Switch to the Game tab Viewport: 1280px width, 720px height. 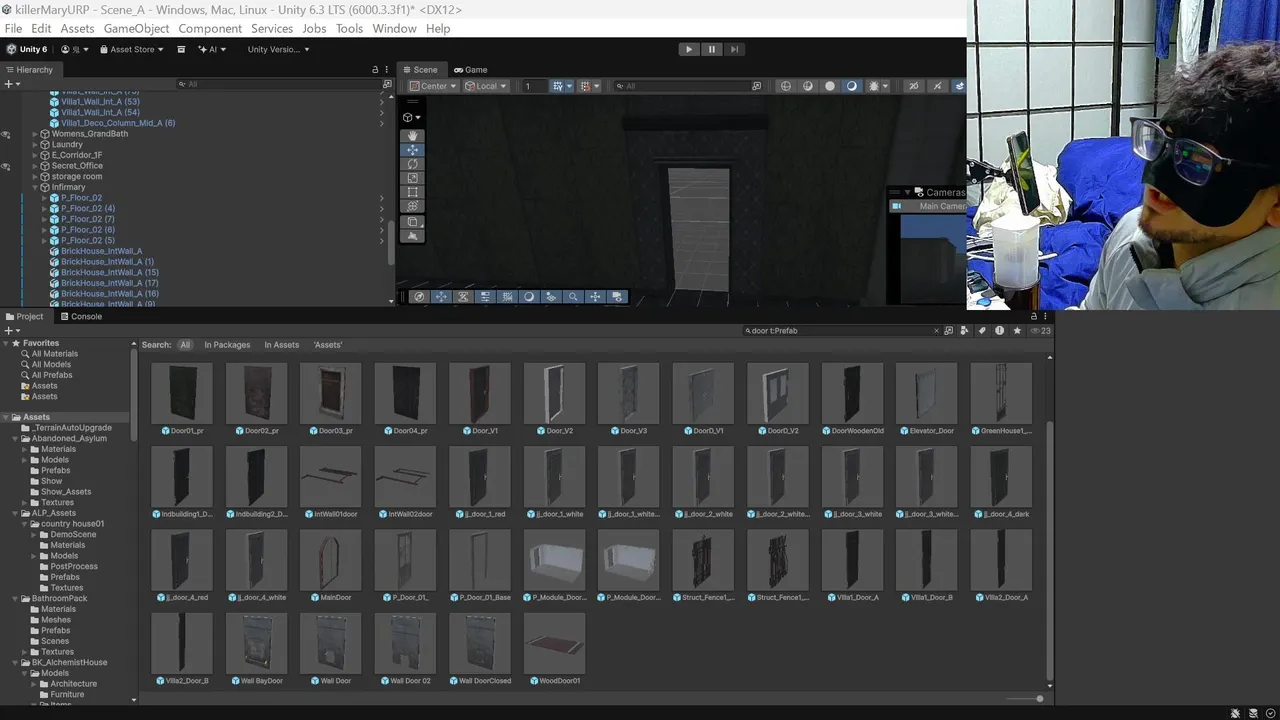[x=470, y=70]
